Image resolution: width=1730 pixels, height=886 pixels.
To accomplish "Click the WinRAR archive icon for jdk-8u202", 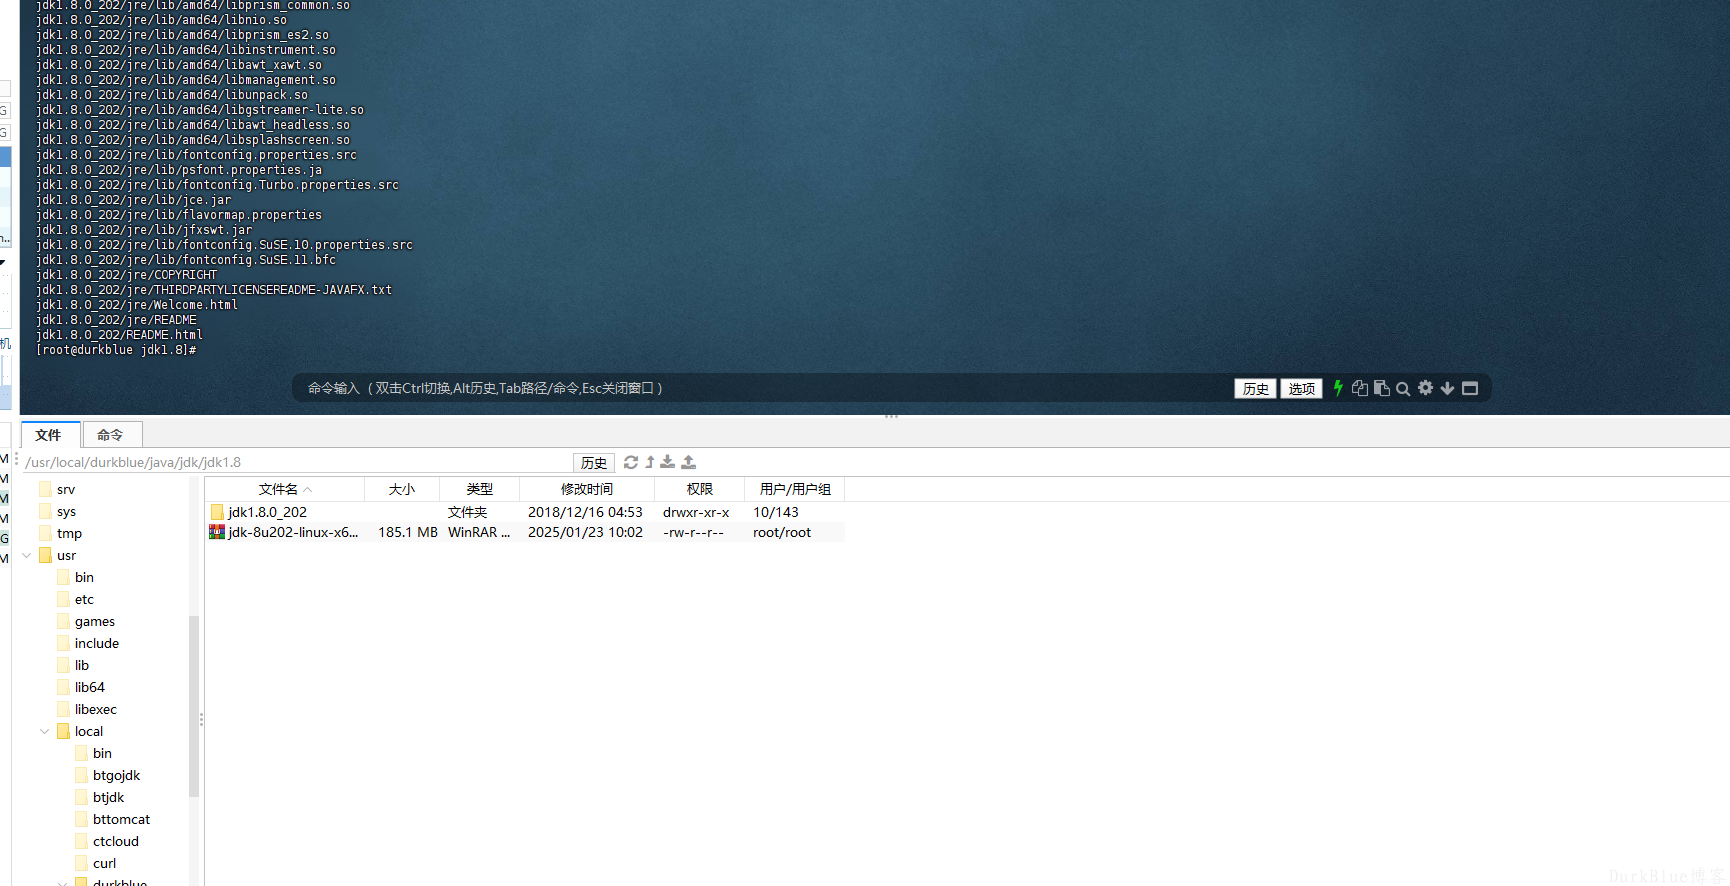I will [x=217, y=532].
